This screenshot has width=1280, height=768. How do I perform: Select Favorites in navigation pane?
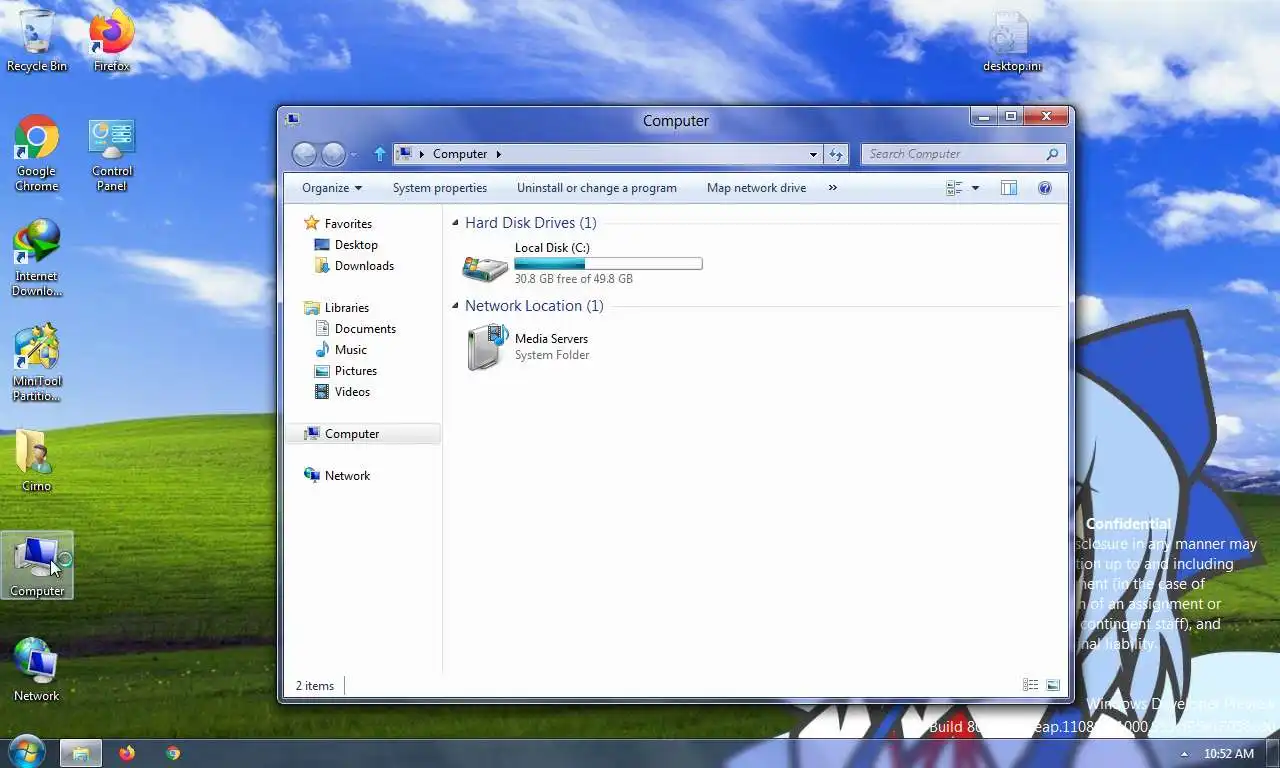(x=348, y=224)
